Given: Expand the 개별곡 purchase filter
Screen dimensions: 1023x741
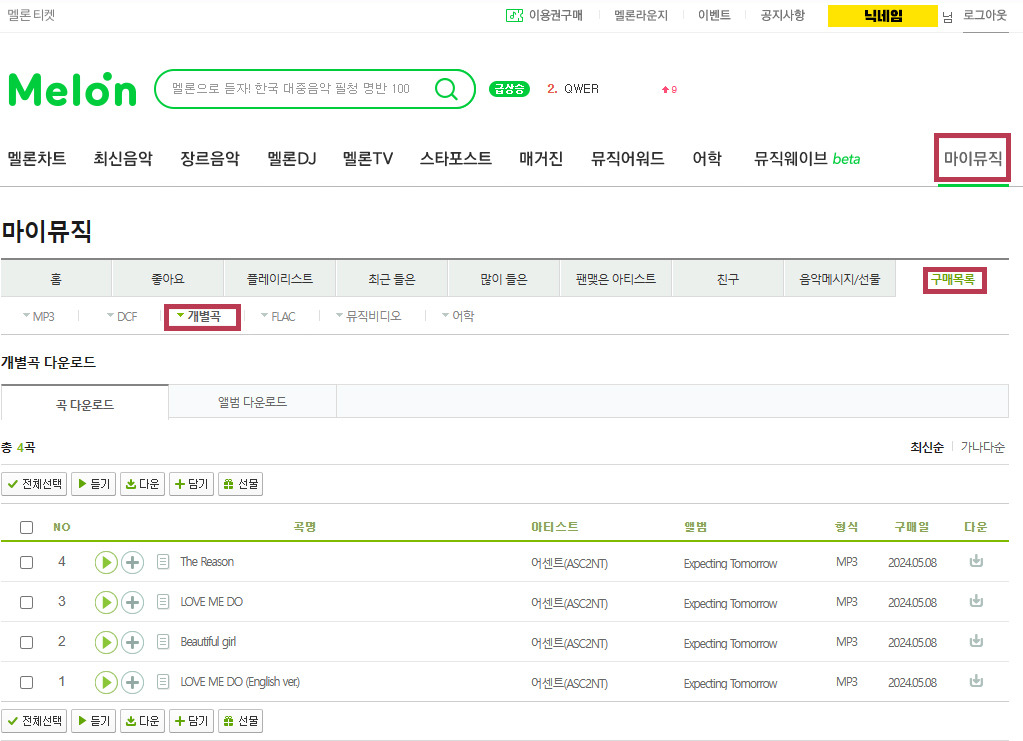Looking at the screenshot, I should pyautogui.click(x=199, y=316).
